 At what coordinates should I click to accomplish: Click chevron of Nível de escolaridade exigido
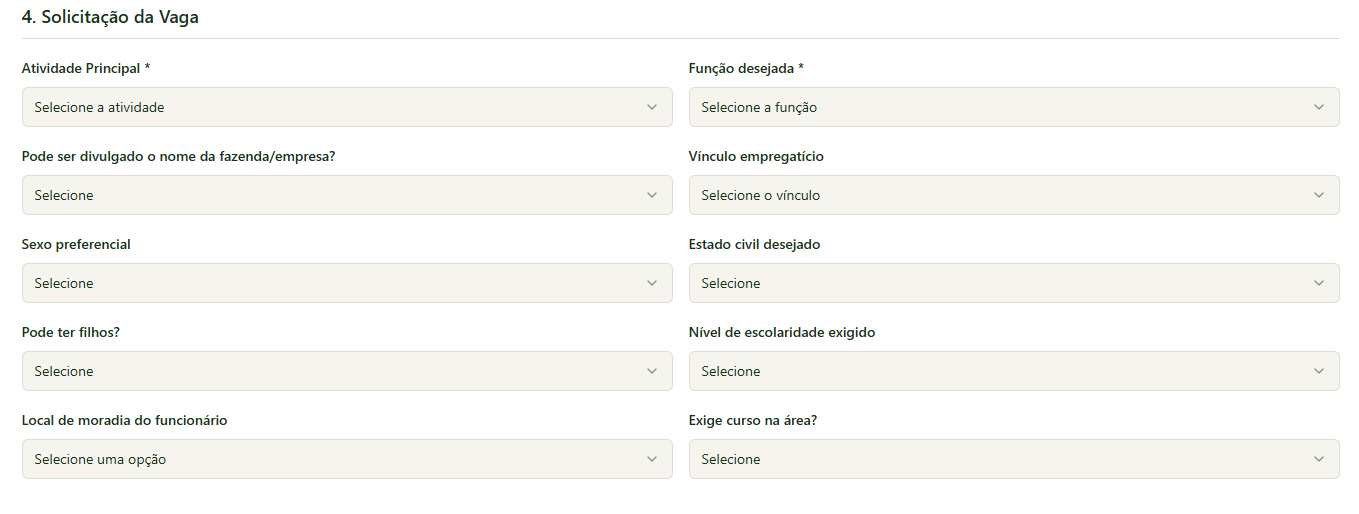coord(1319,371)
